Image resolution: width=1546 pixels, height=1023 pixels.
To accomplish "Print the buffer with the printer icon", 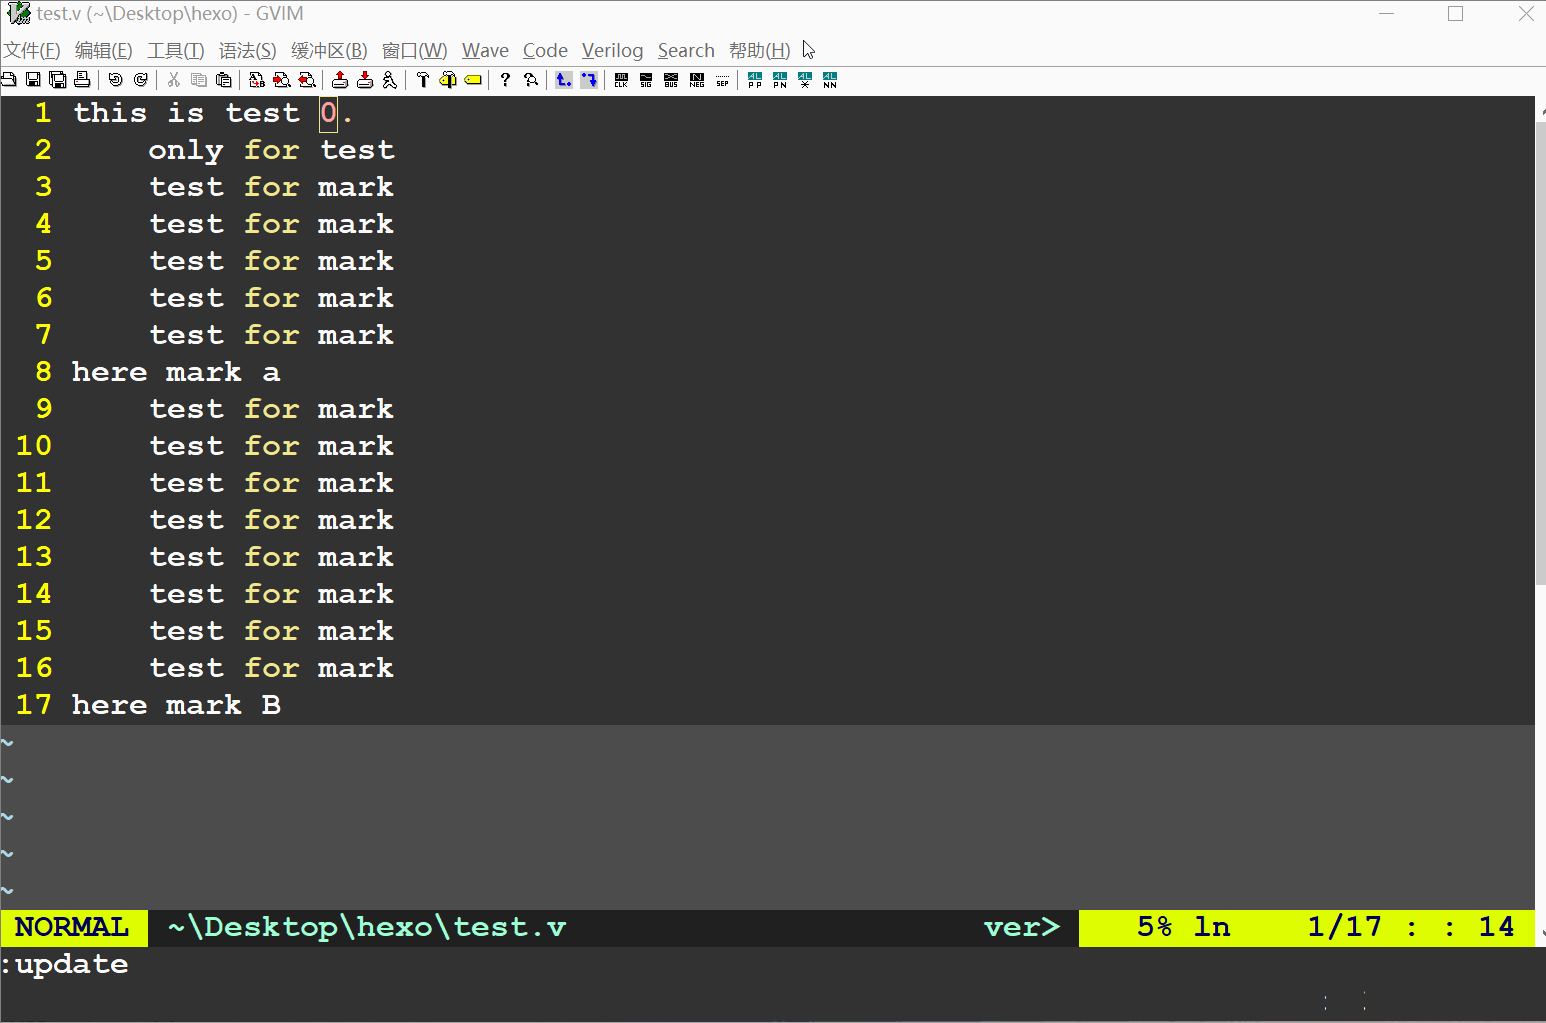I will (x=82, y=80).
